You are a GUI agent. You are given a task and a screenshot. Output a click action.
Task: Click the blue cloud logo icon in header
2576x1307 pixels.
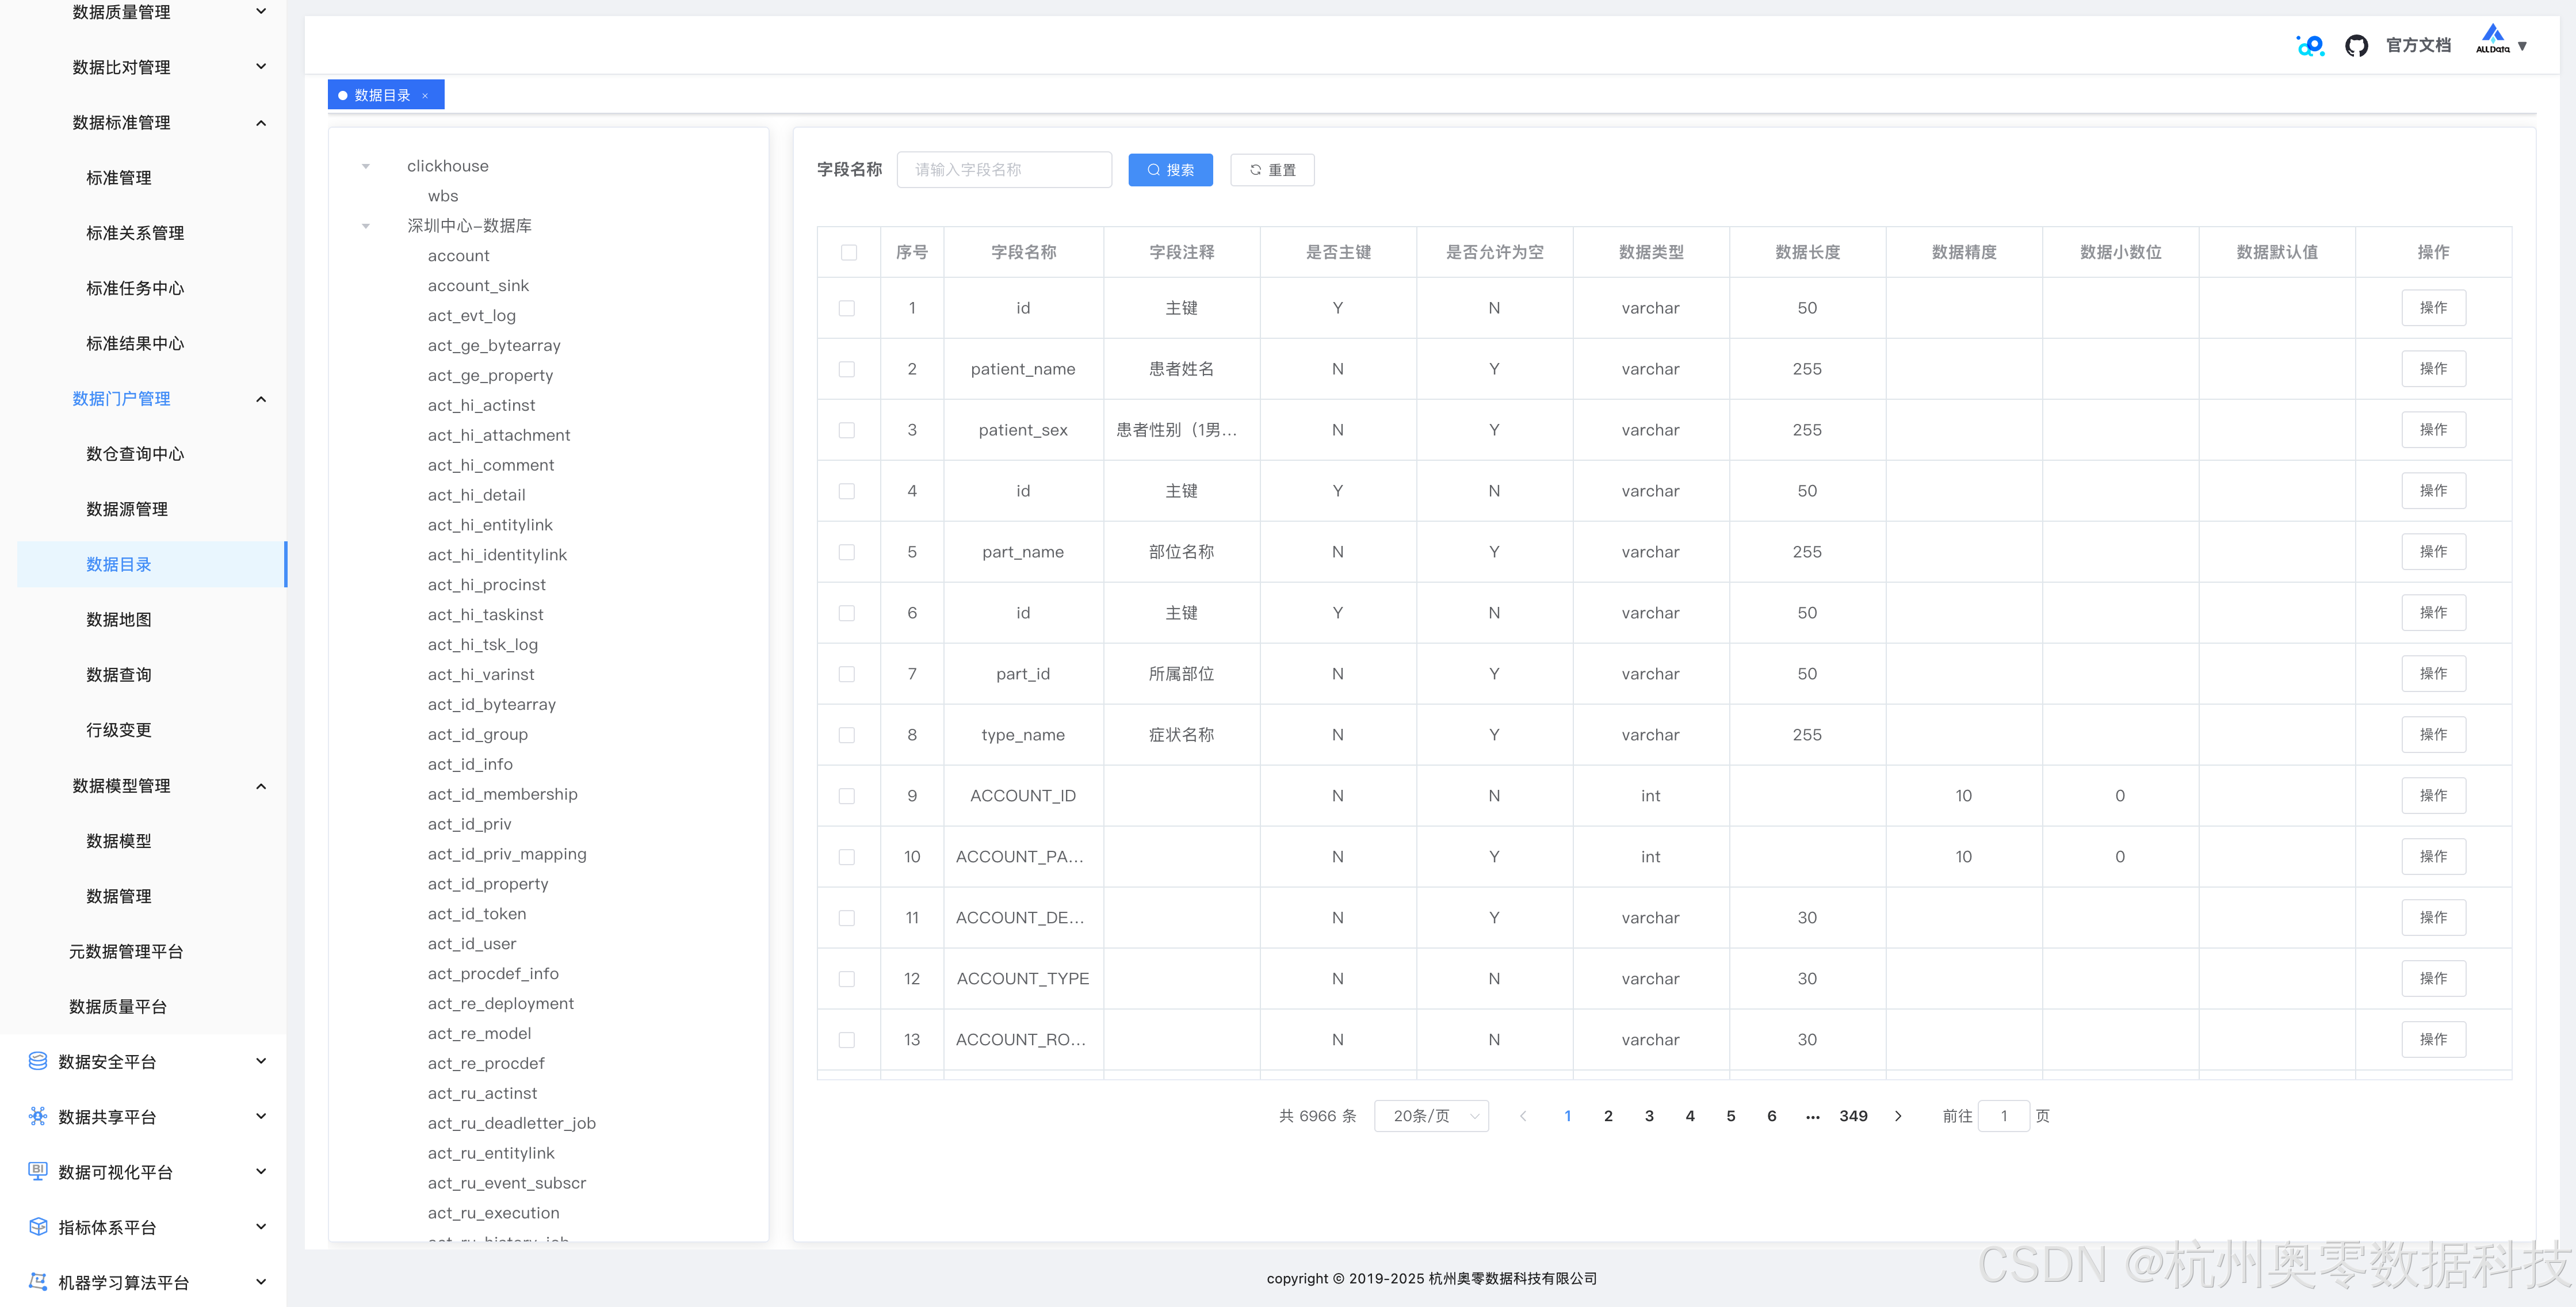point(2310,45)
